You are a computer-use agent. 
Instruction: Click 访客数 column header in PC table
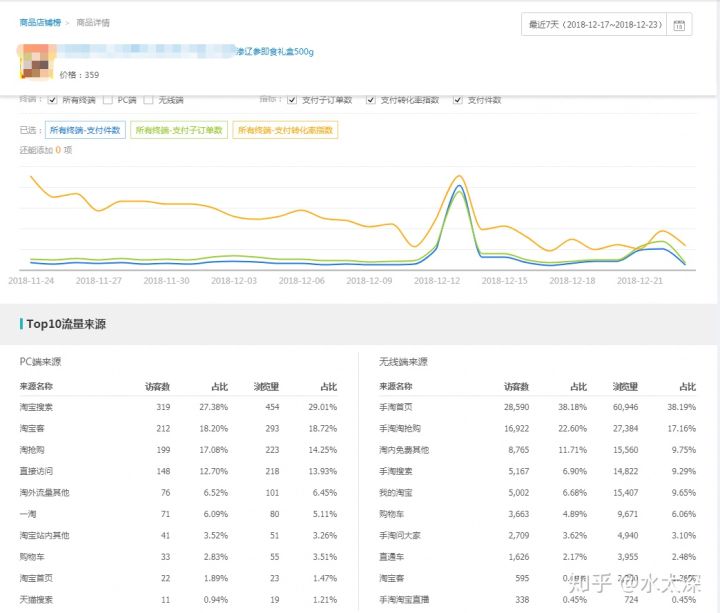click(157, 386)
